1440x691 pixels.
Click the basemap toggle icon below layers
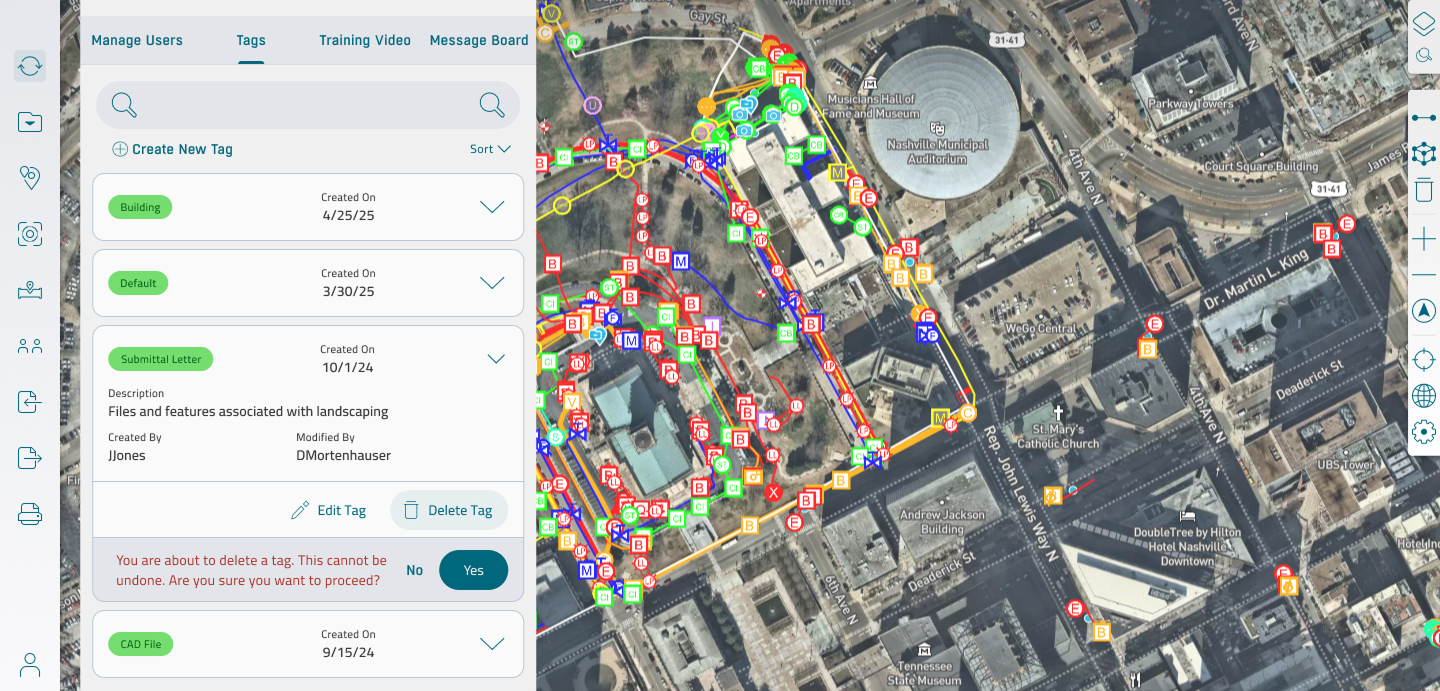pyautogui.click(x=1424, y=55)
